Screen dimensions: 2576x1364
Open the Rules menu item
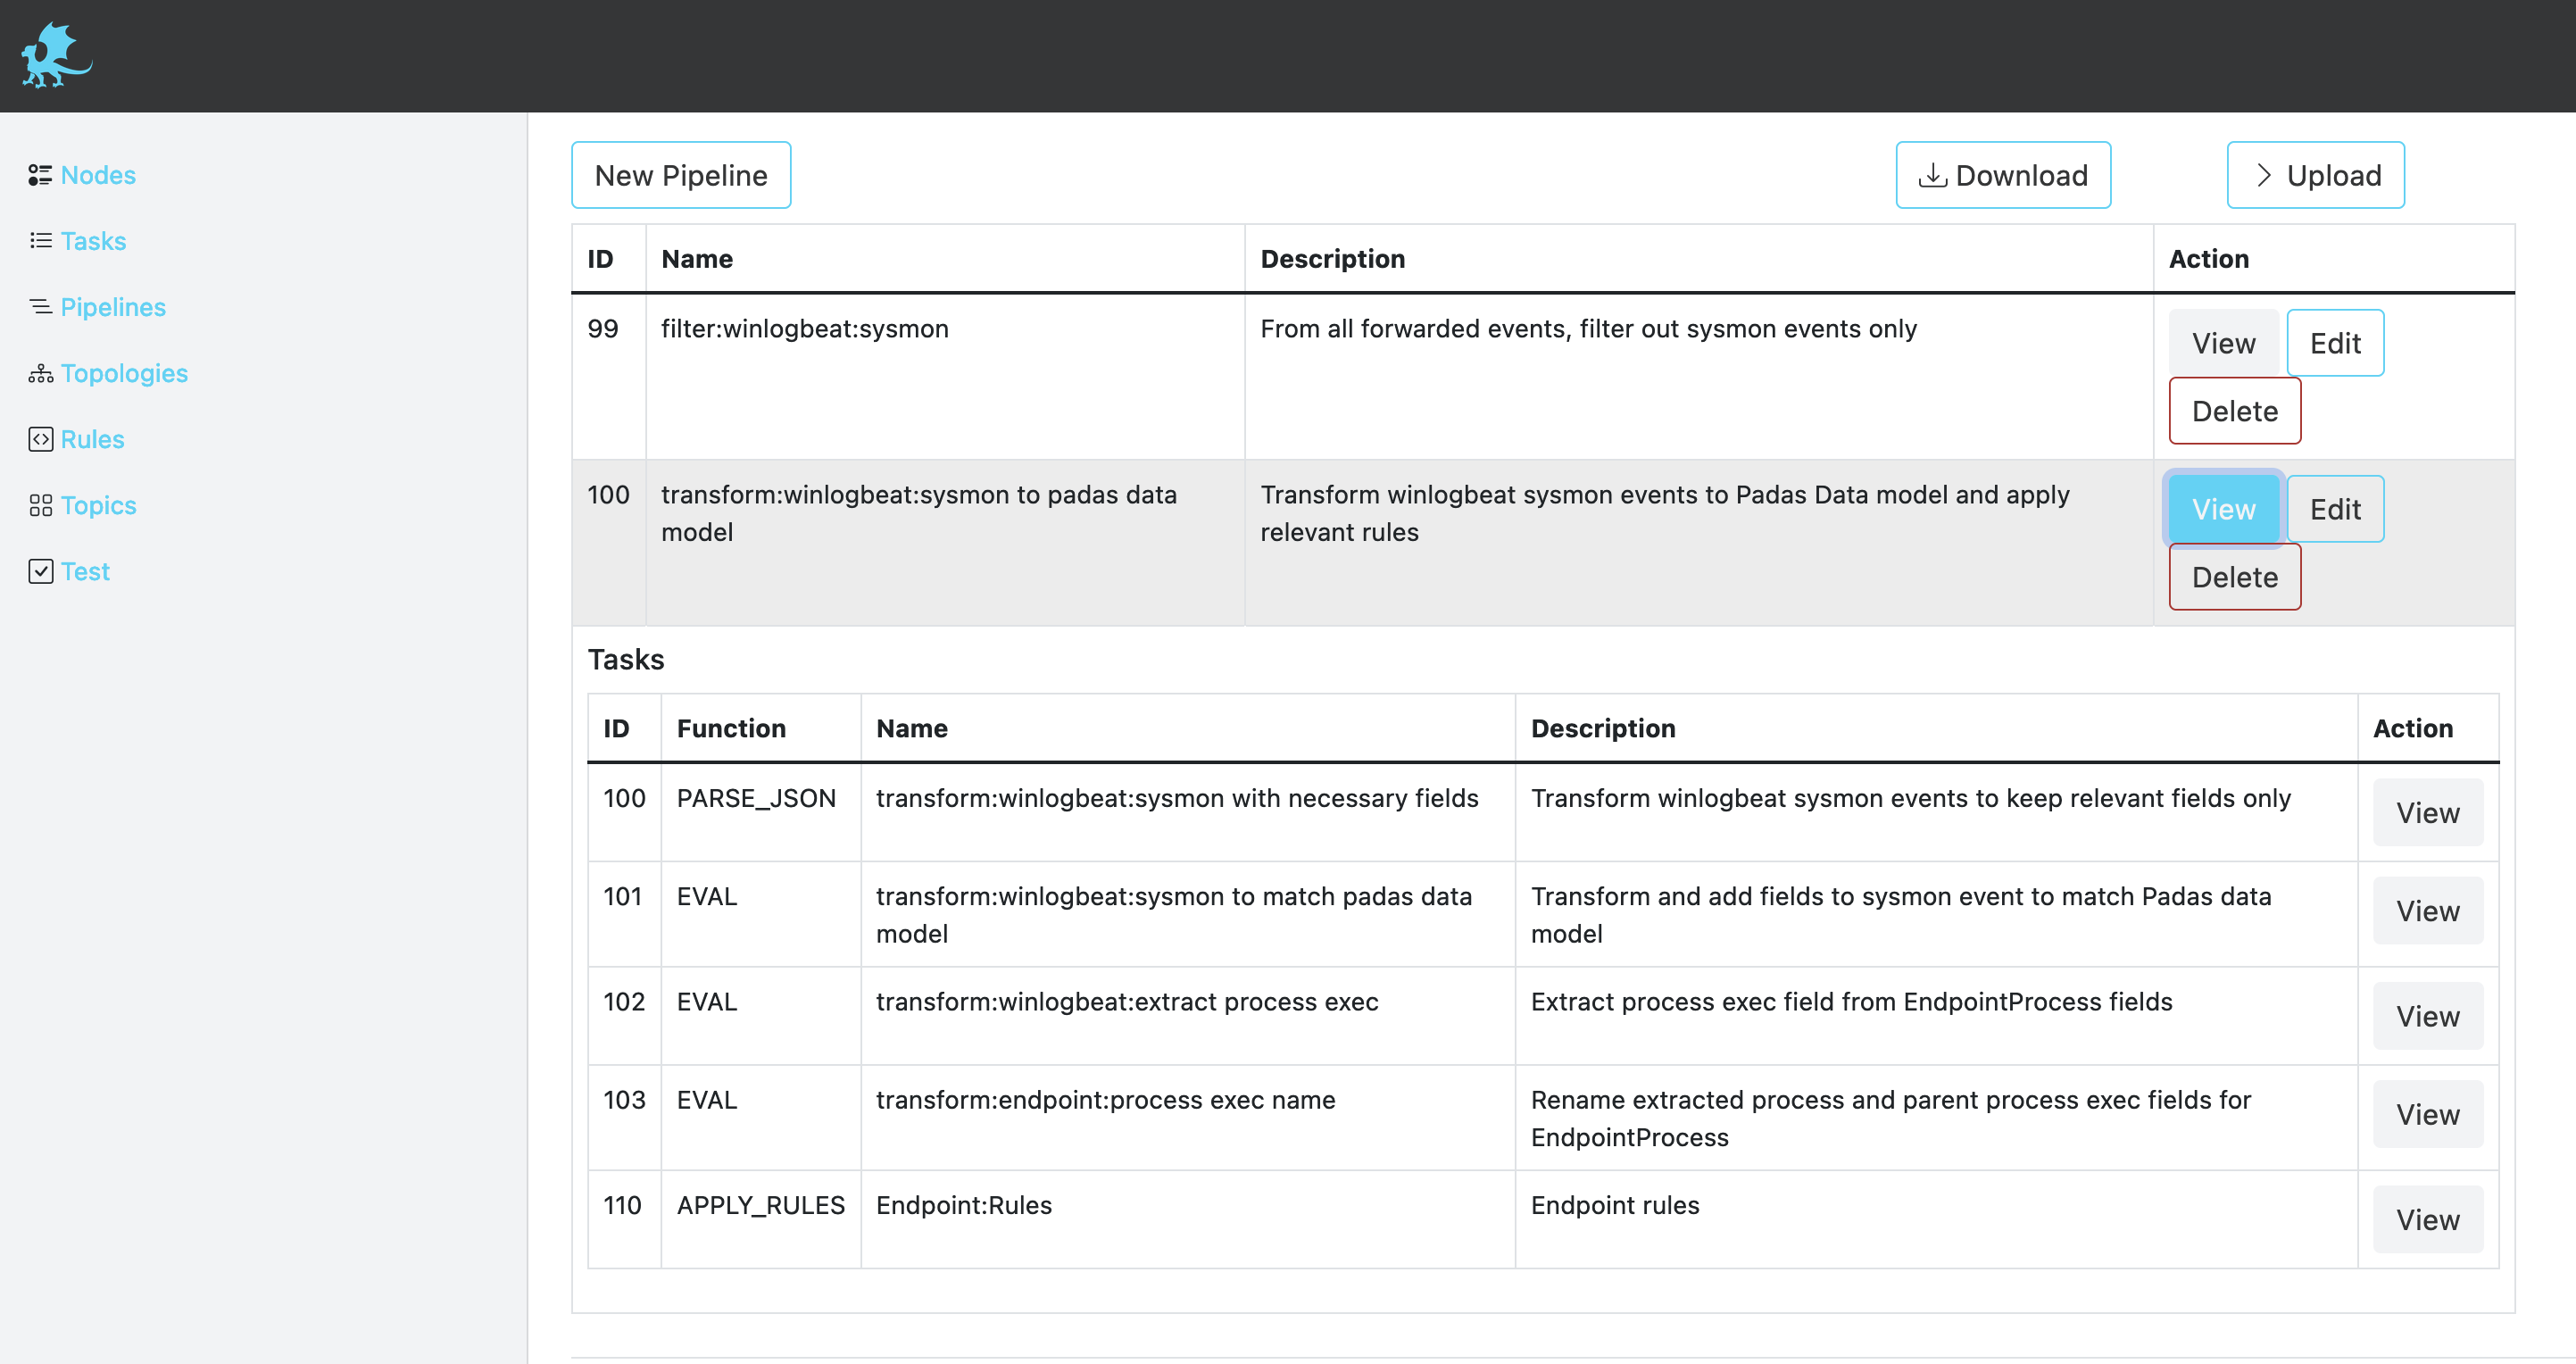point(92,439)
